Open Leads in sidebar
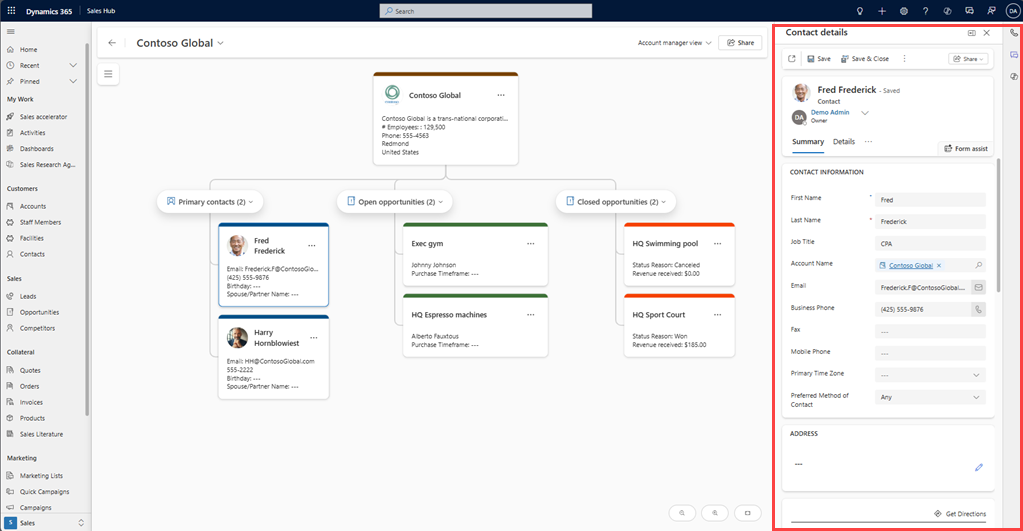 28,296
